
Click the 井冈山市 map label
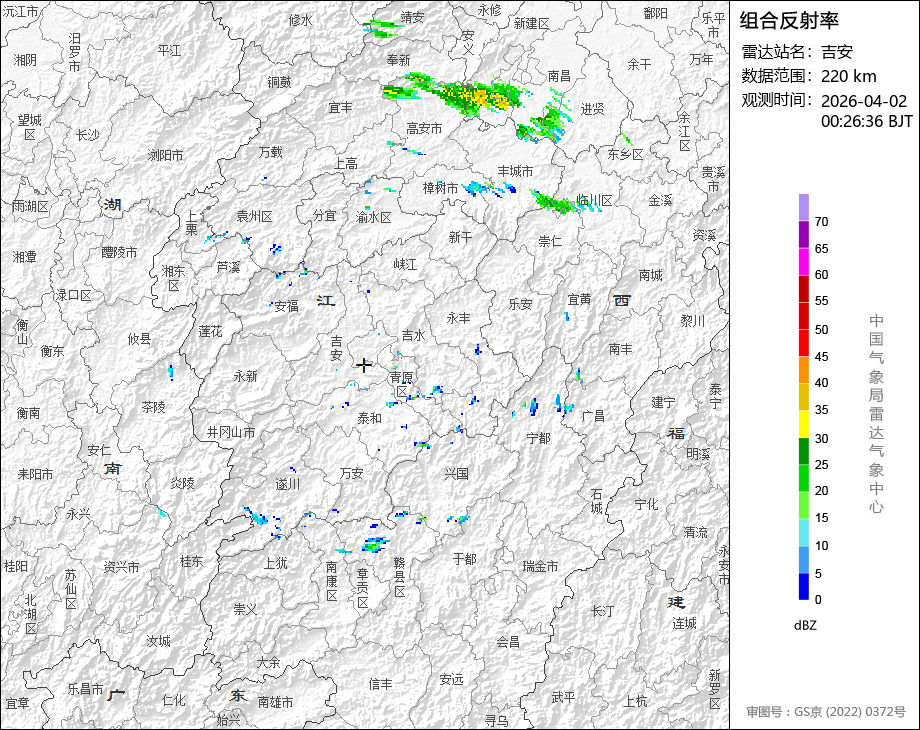231,433
